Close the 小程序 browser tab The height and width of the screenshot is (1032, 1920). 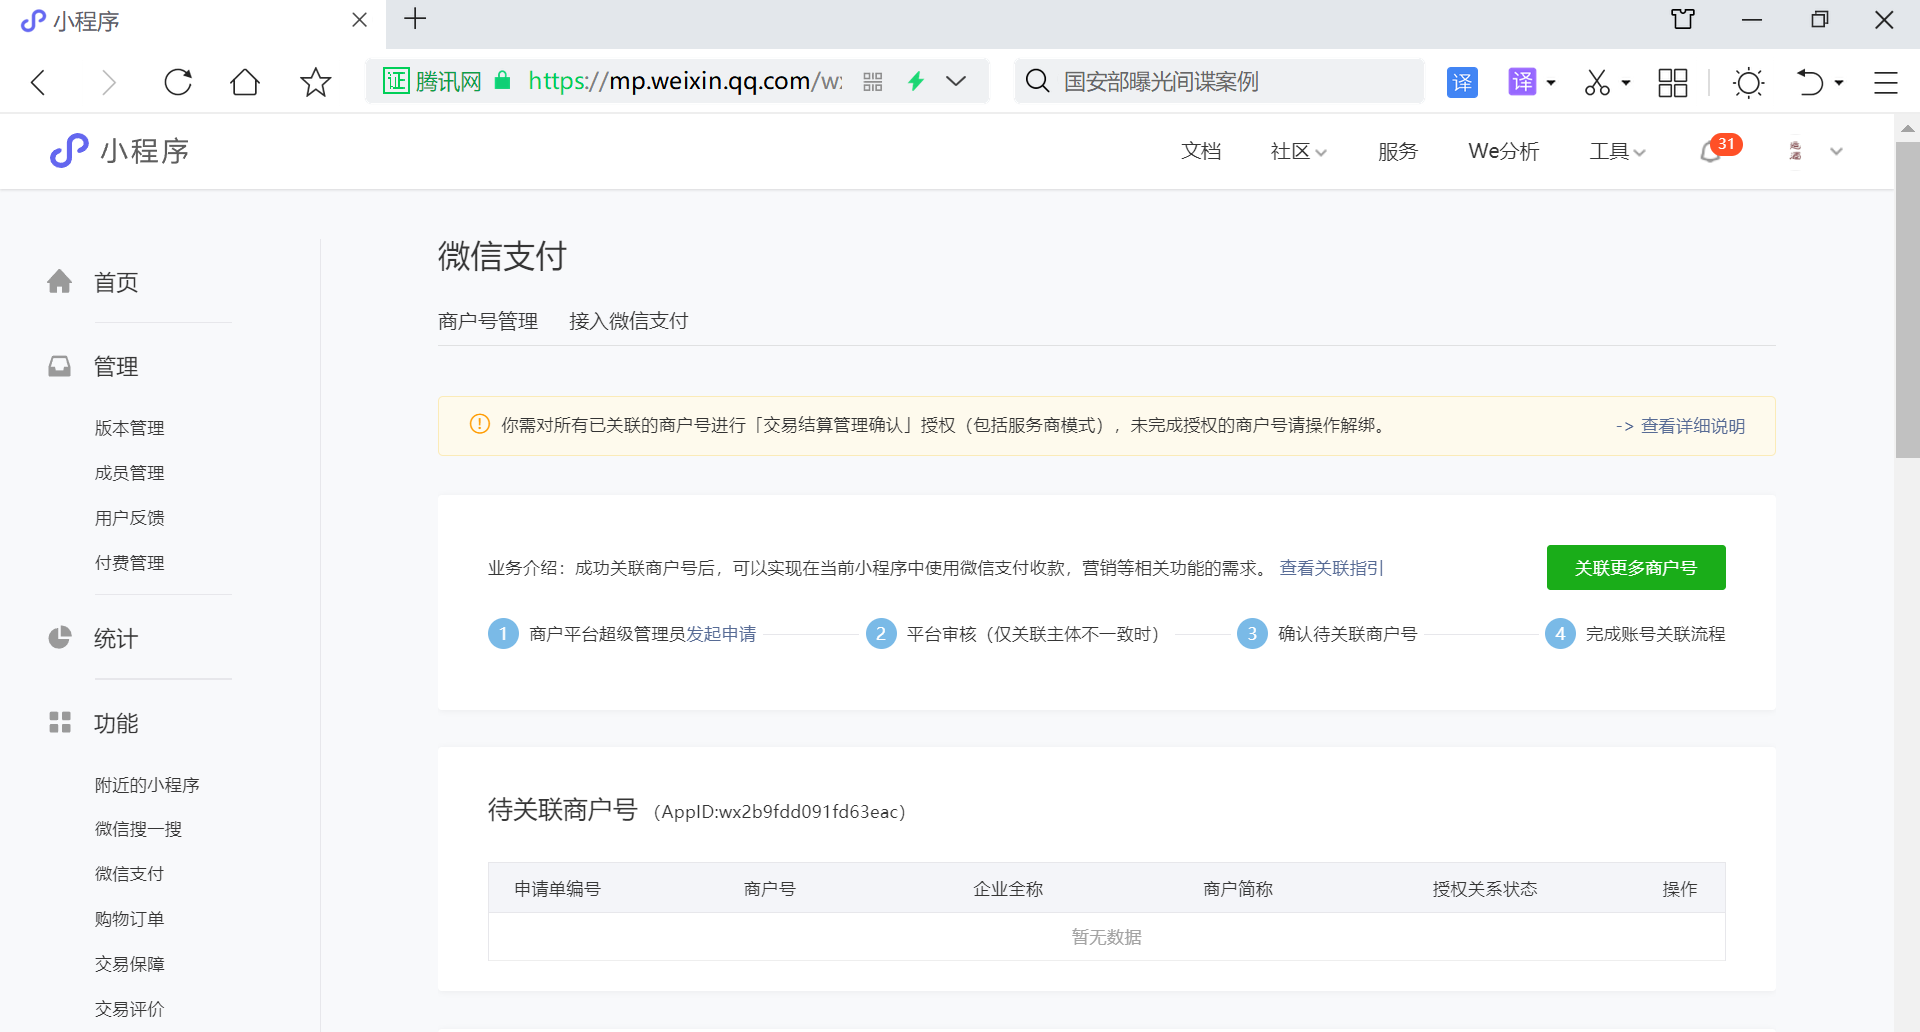pos(360,20)
